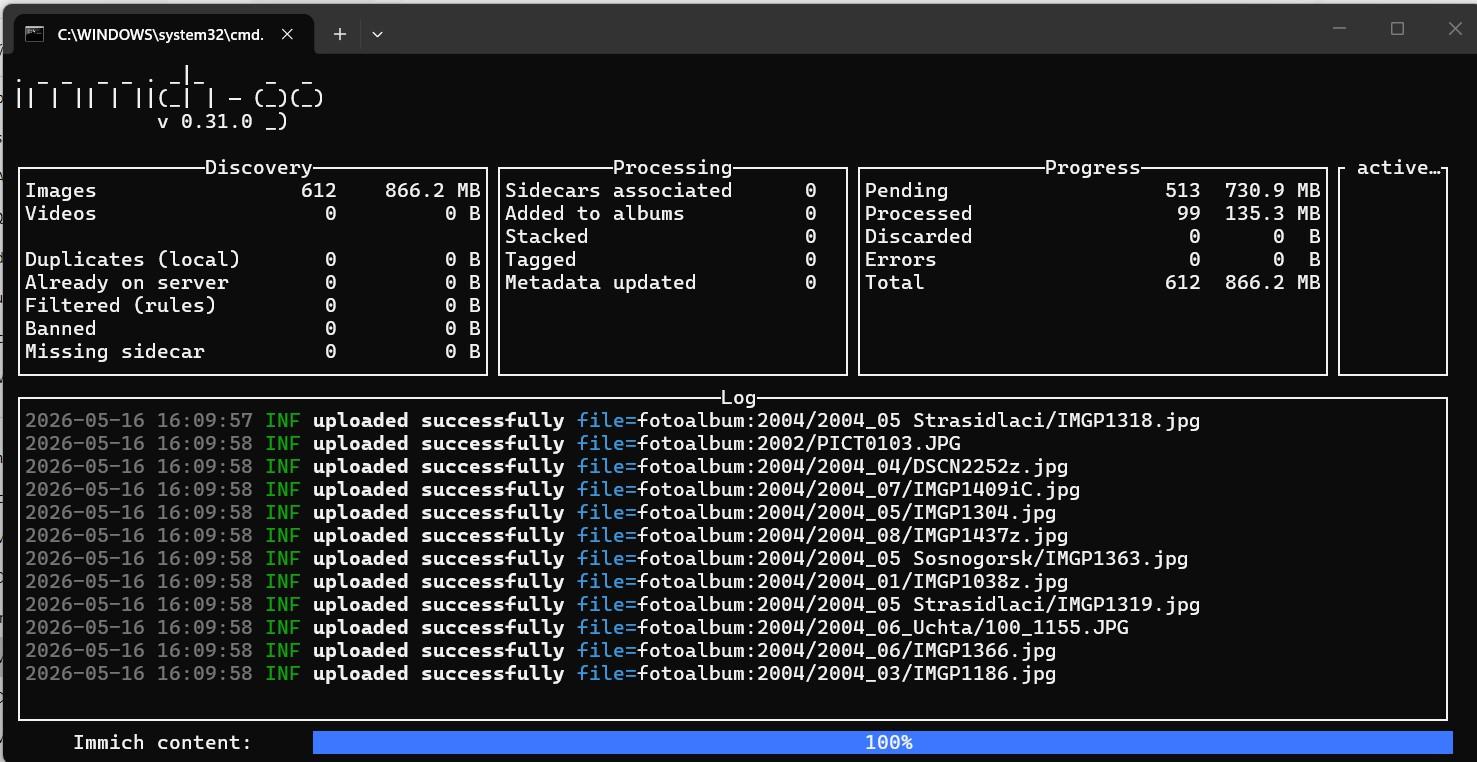Open the terminal profiles dropdown

377,34
